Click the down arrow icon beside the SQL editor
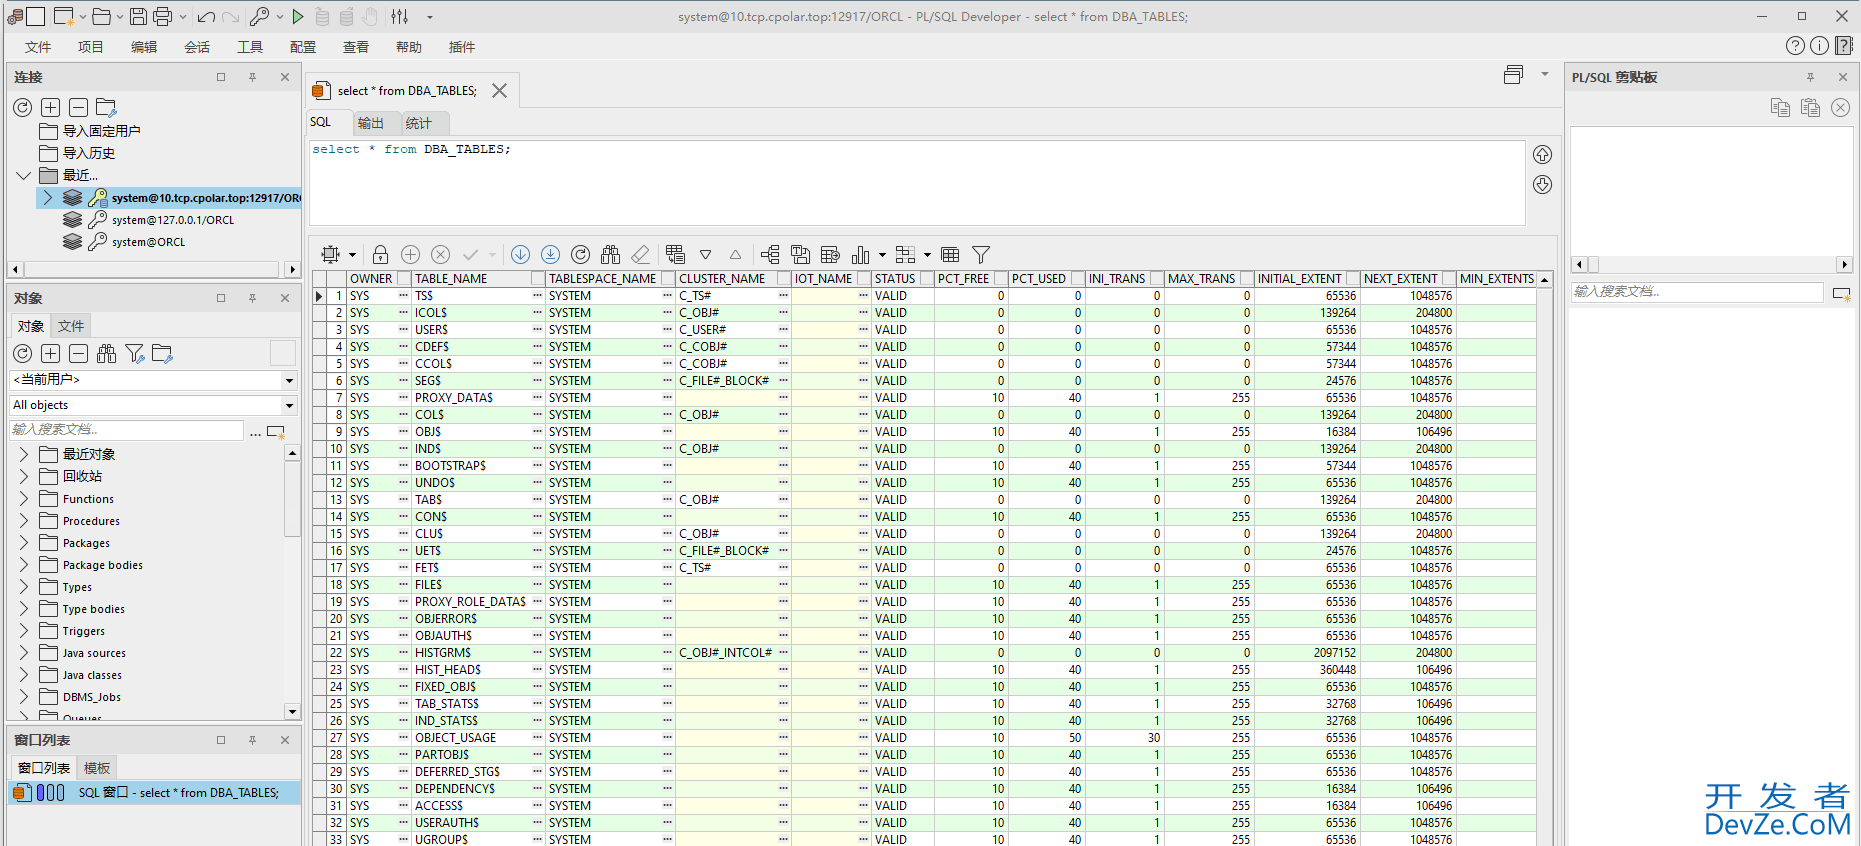The width and height of the screenshot is (1861, 846). pos(1543,185)
